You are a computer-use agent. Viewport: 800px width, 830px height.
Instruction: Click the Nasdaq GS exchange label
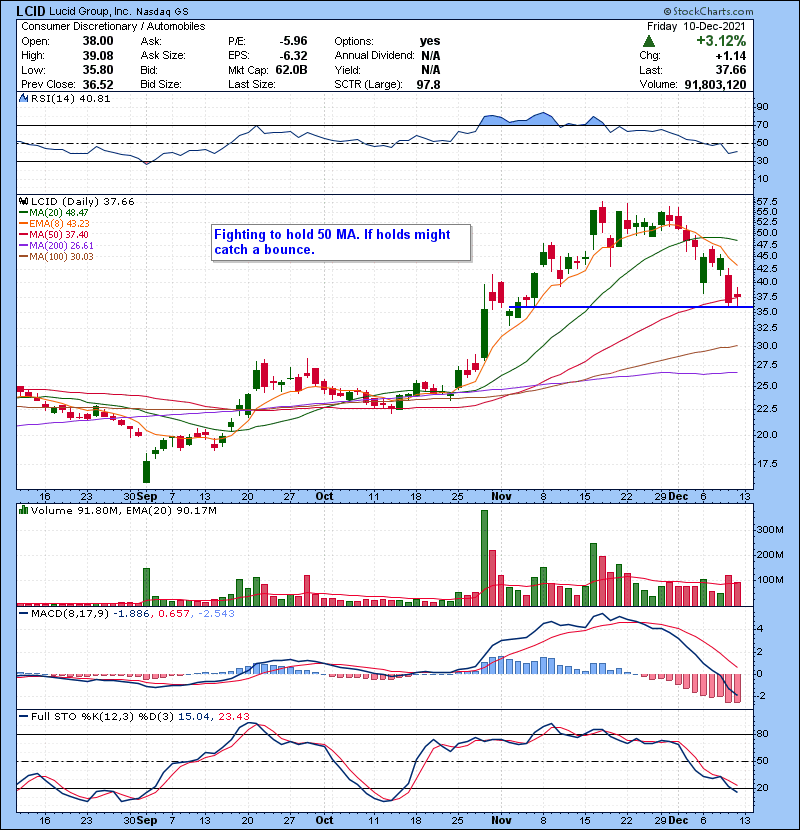[x=162, y=12]
